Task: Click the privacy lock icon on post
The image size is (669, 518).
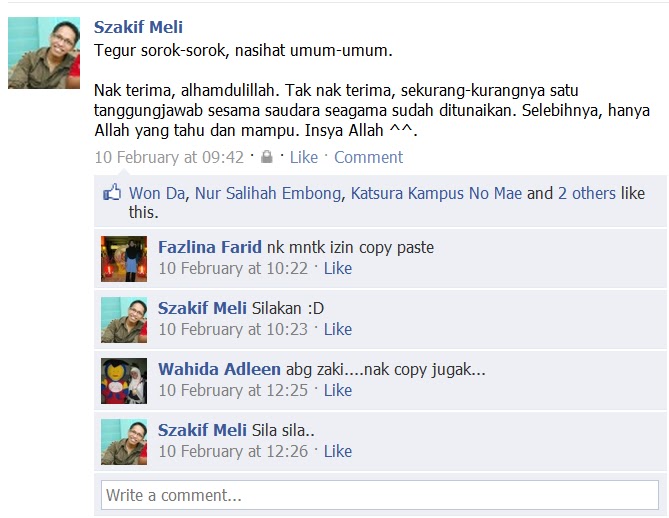Action: pyautogui.click(x=267, y=157)
